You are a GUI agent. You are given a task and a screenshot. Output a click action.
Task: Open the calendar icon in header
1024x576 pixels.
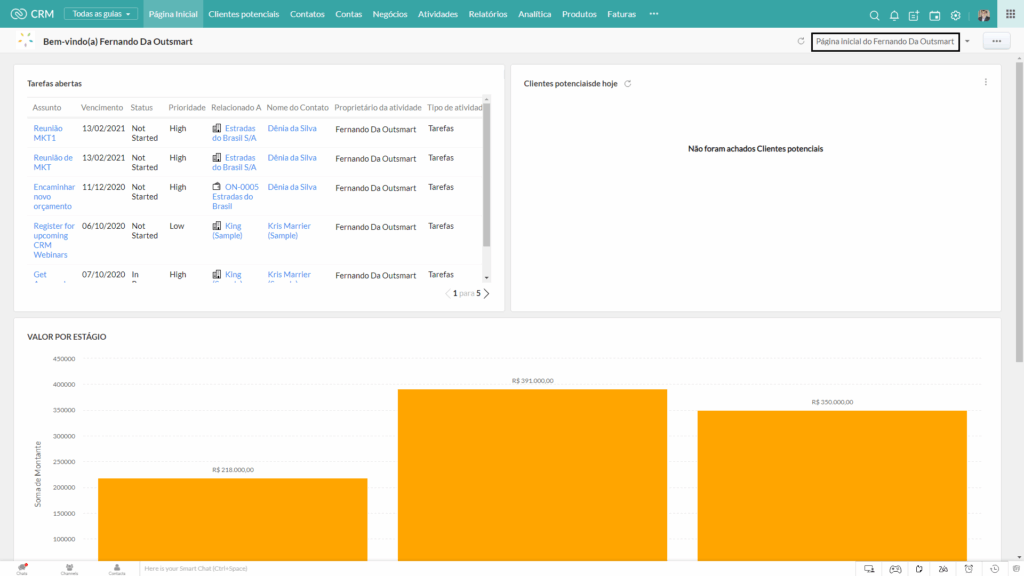pos(935,15)
